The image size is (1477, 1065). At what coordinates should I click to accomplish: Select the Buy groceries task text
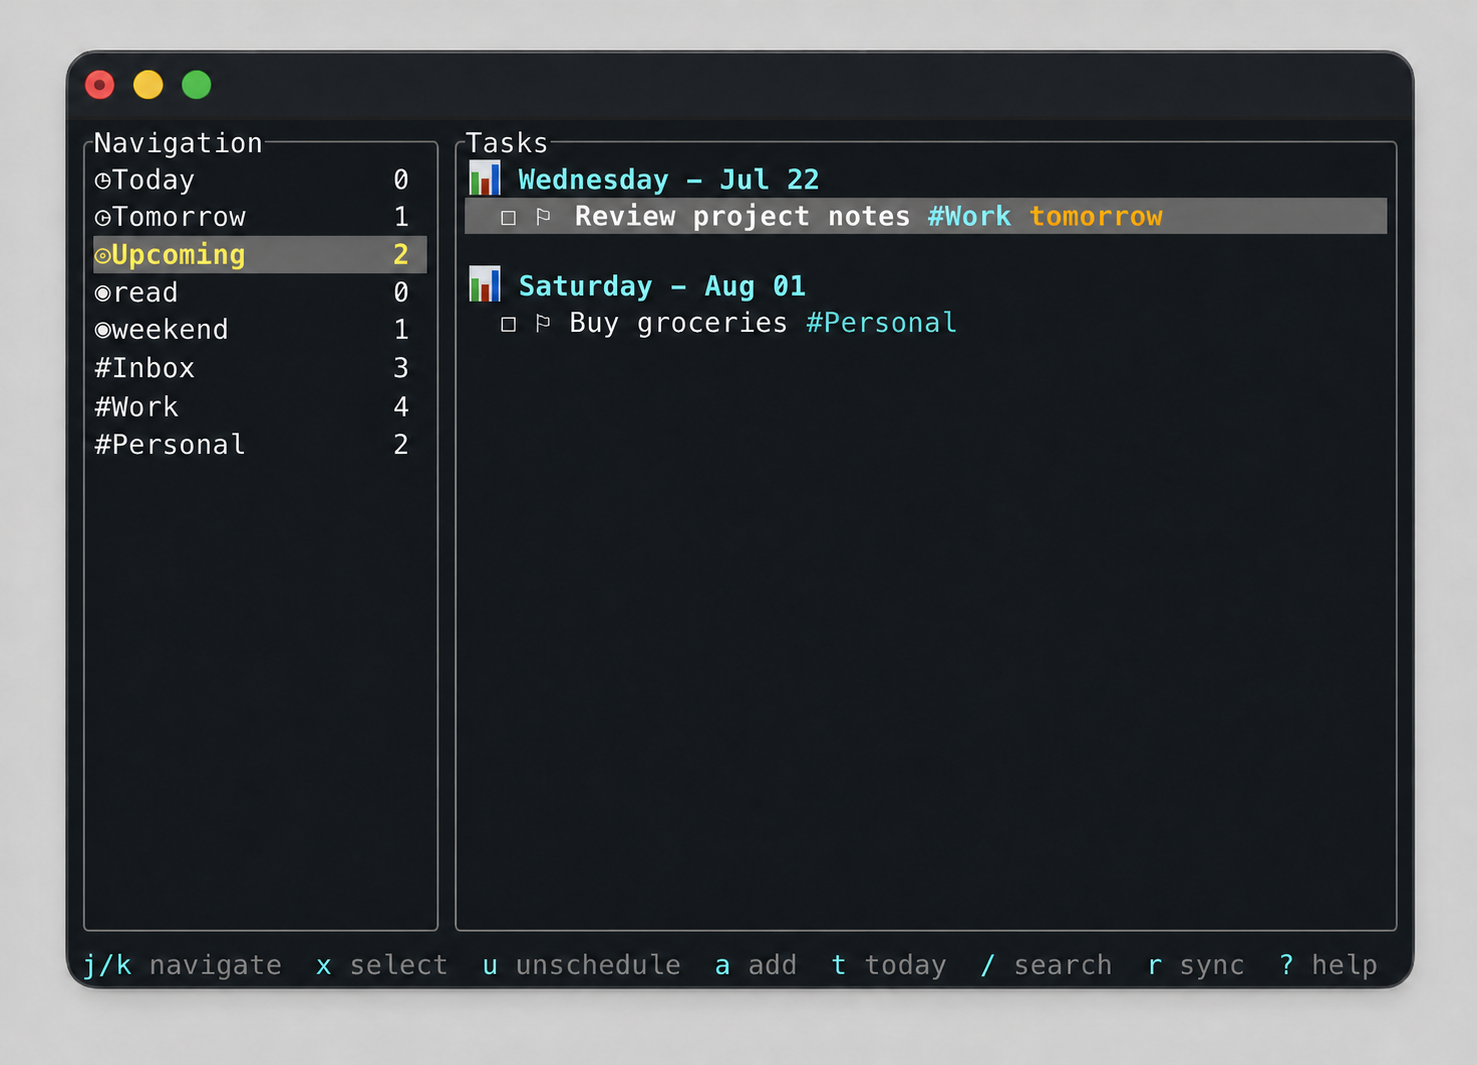[678, 323]
